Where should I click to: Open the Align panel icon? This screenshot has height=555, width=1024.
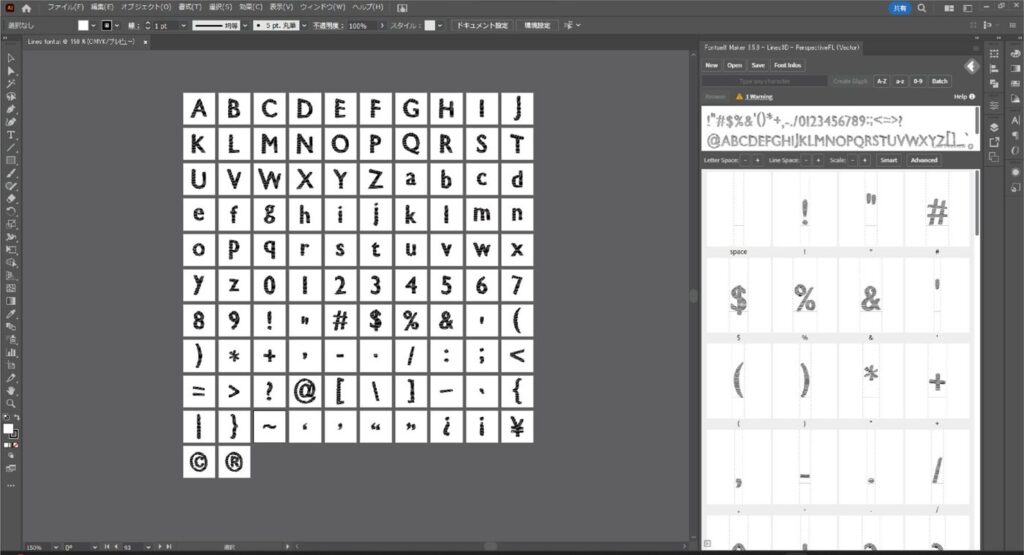[994, 69]
